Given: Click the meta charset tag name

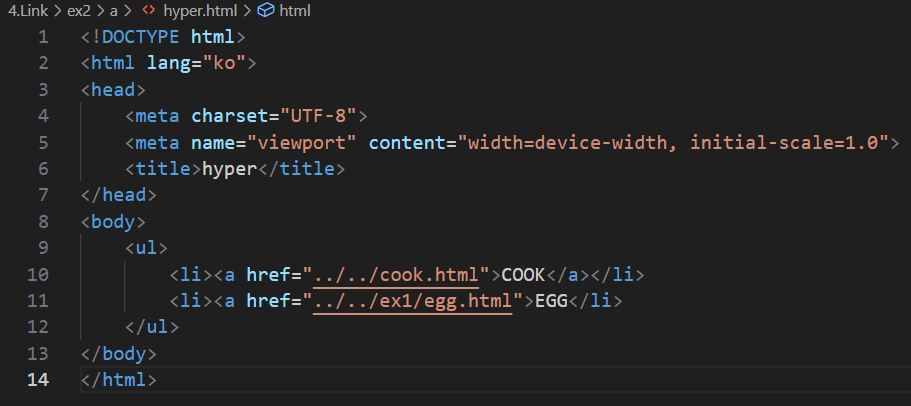Looking at the screenshot, I should [x=157, y=116].
